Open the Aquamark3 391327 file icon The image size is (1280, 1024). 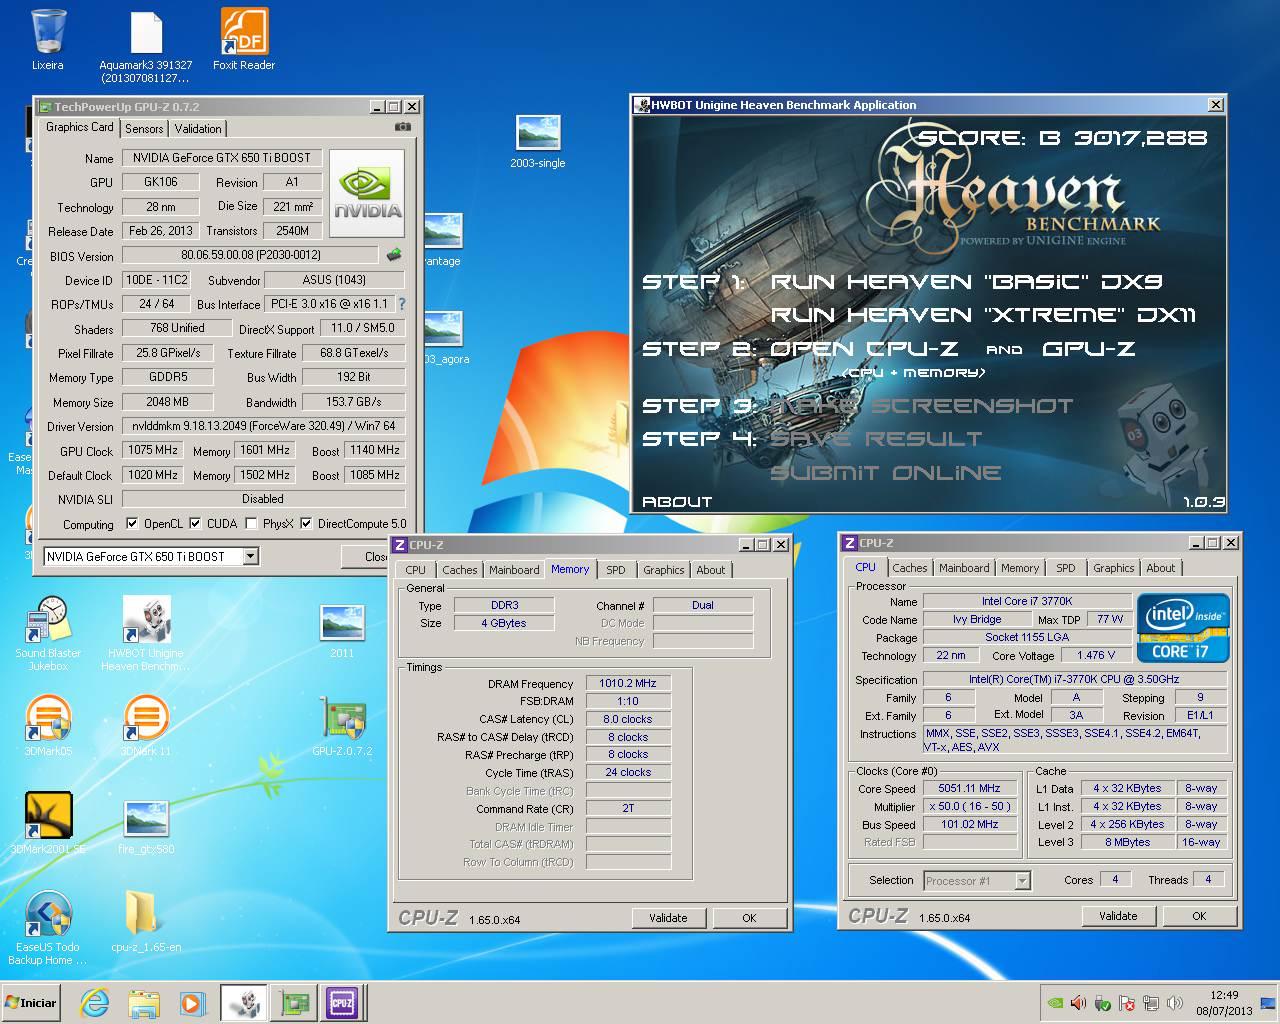(146, 45)
